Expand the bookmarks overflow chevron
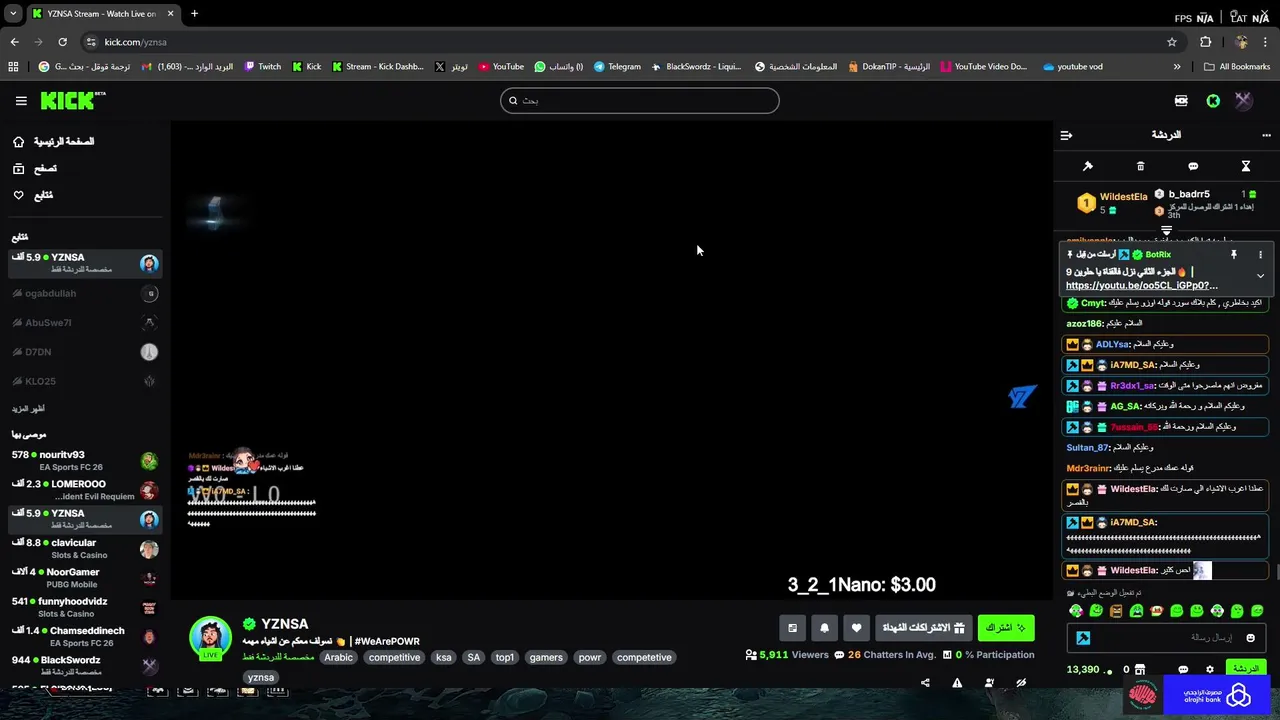1280x720 pixels. tap(1177, 67)
